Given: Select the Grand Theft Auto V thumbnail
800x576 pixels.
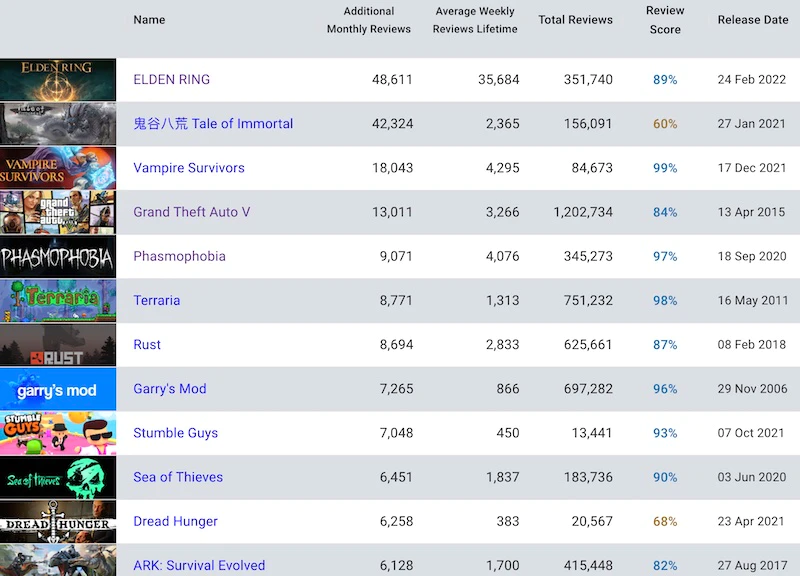Looking at the screenshot, I should point(58,212).
